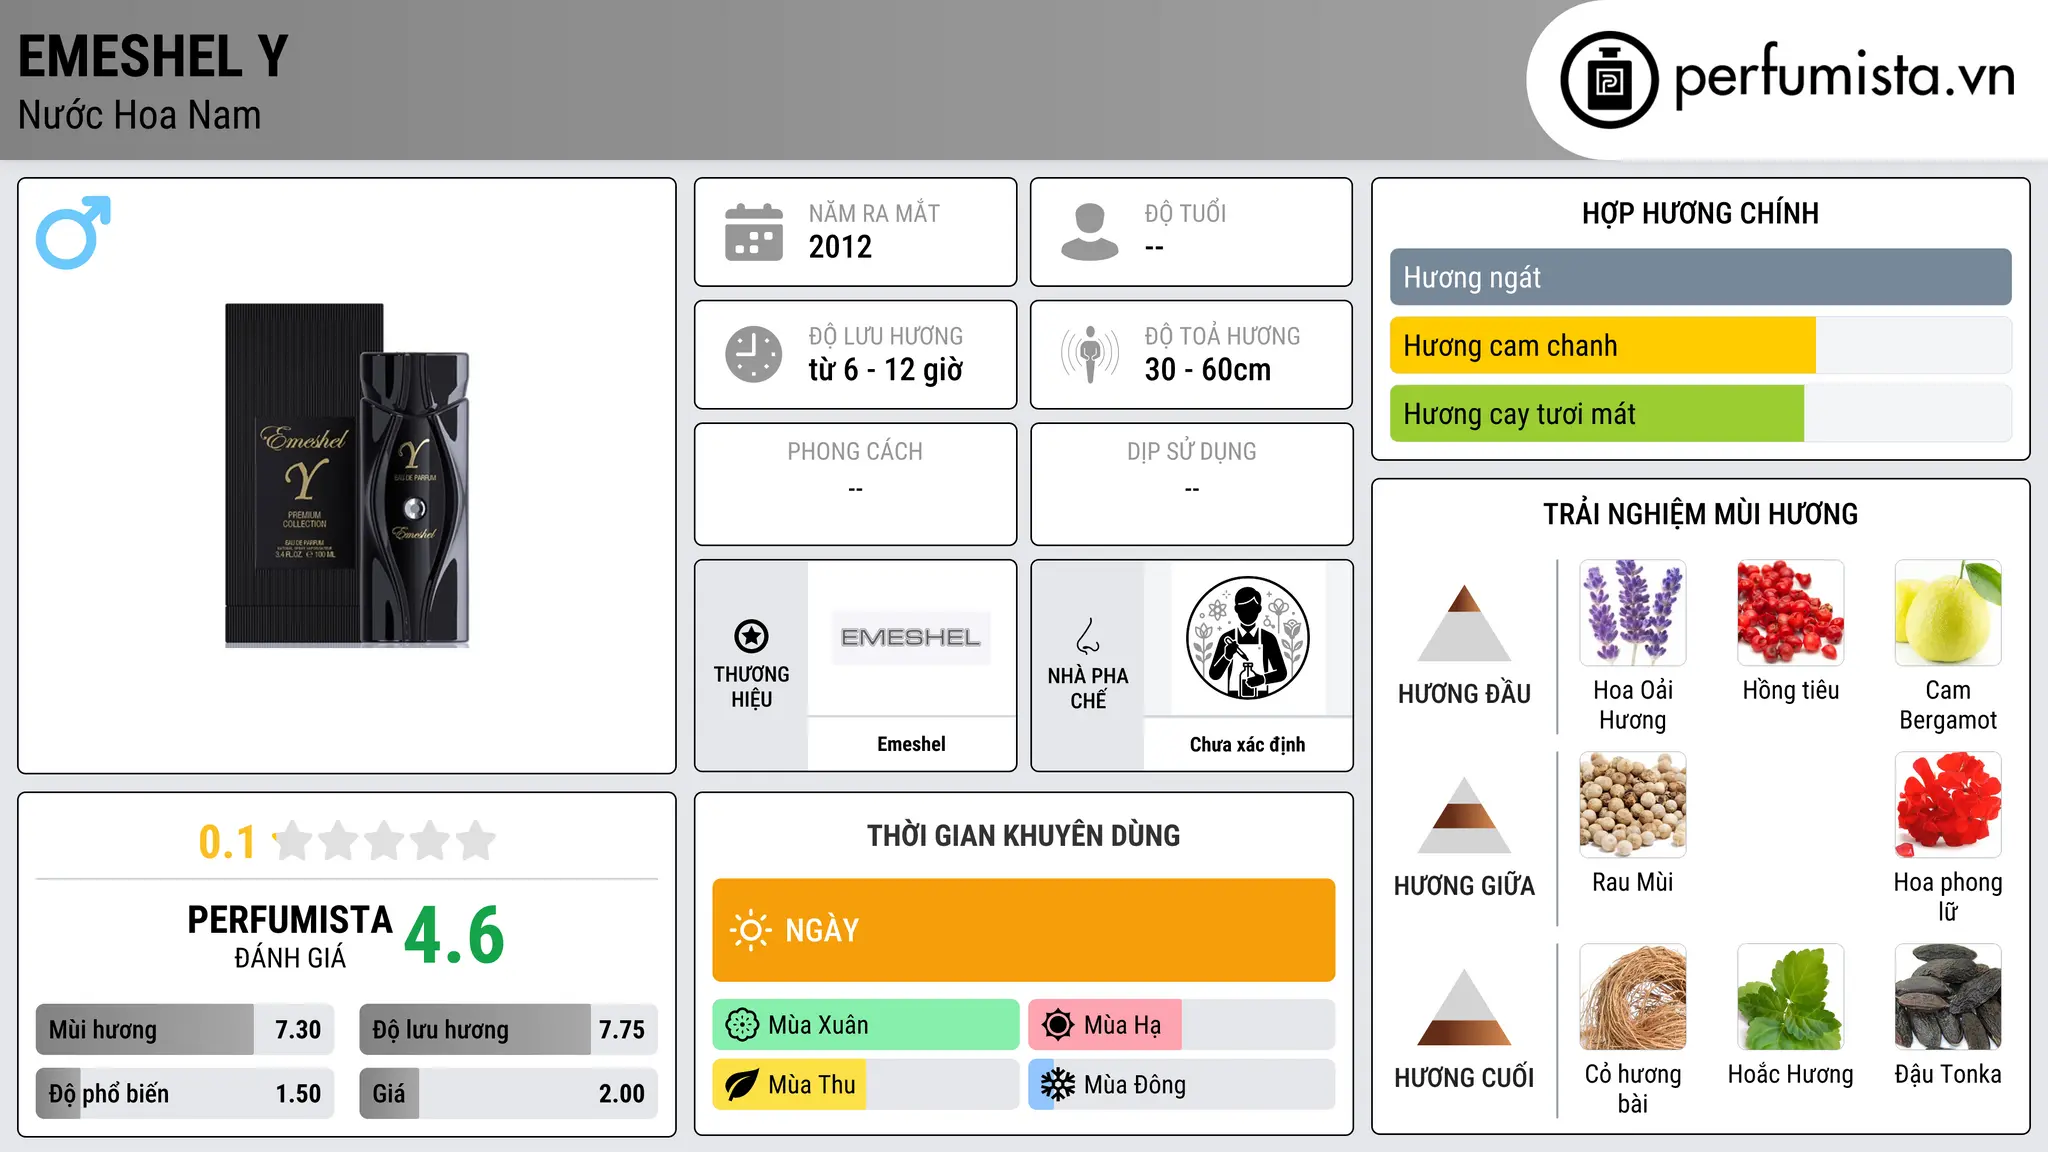Click the leaf icon beside Mùa Thu

pyautogui.click(x=742, y=1085)
